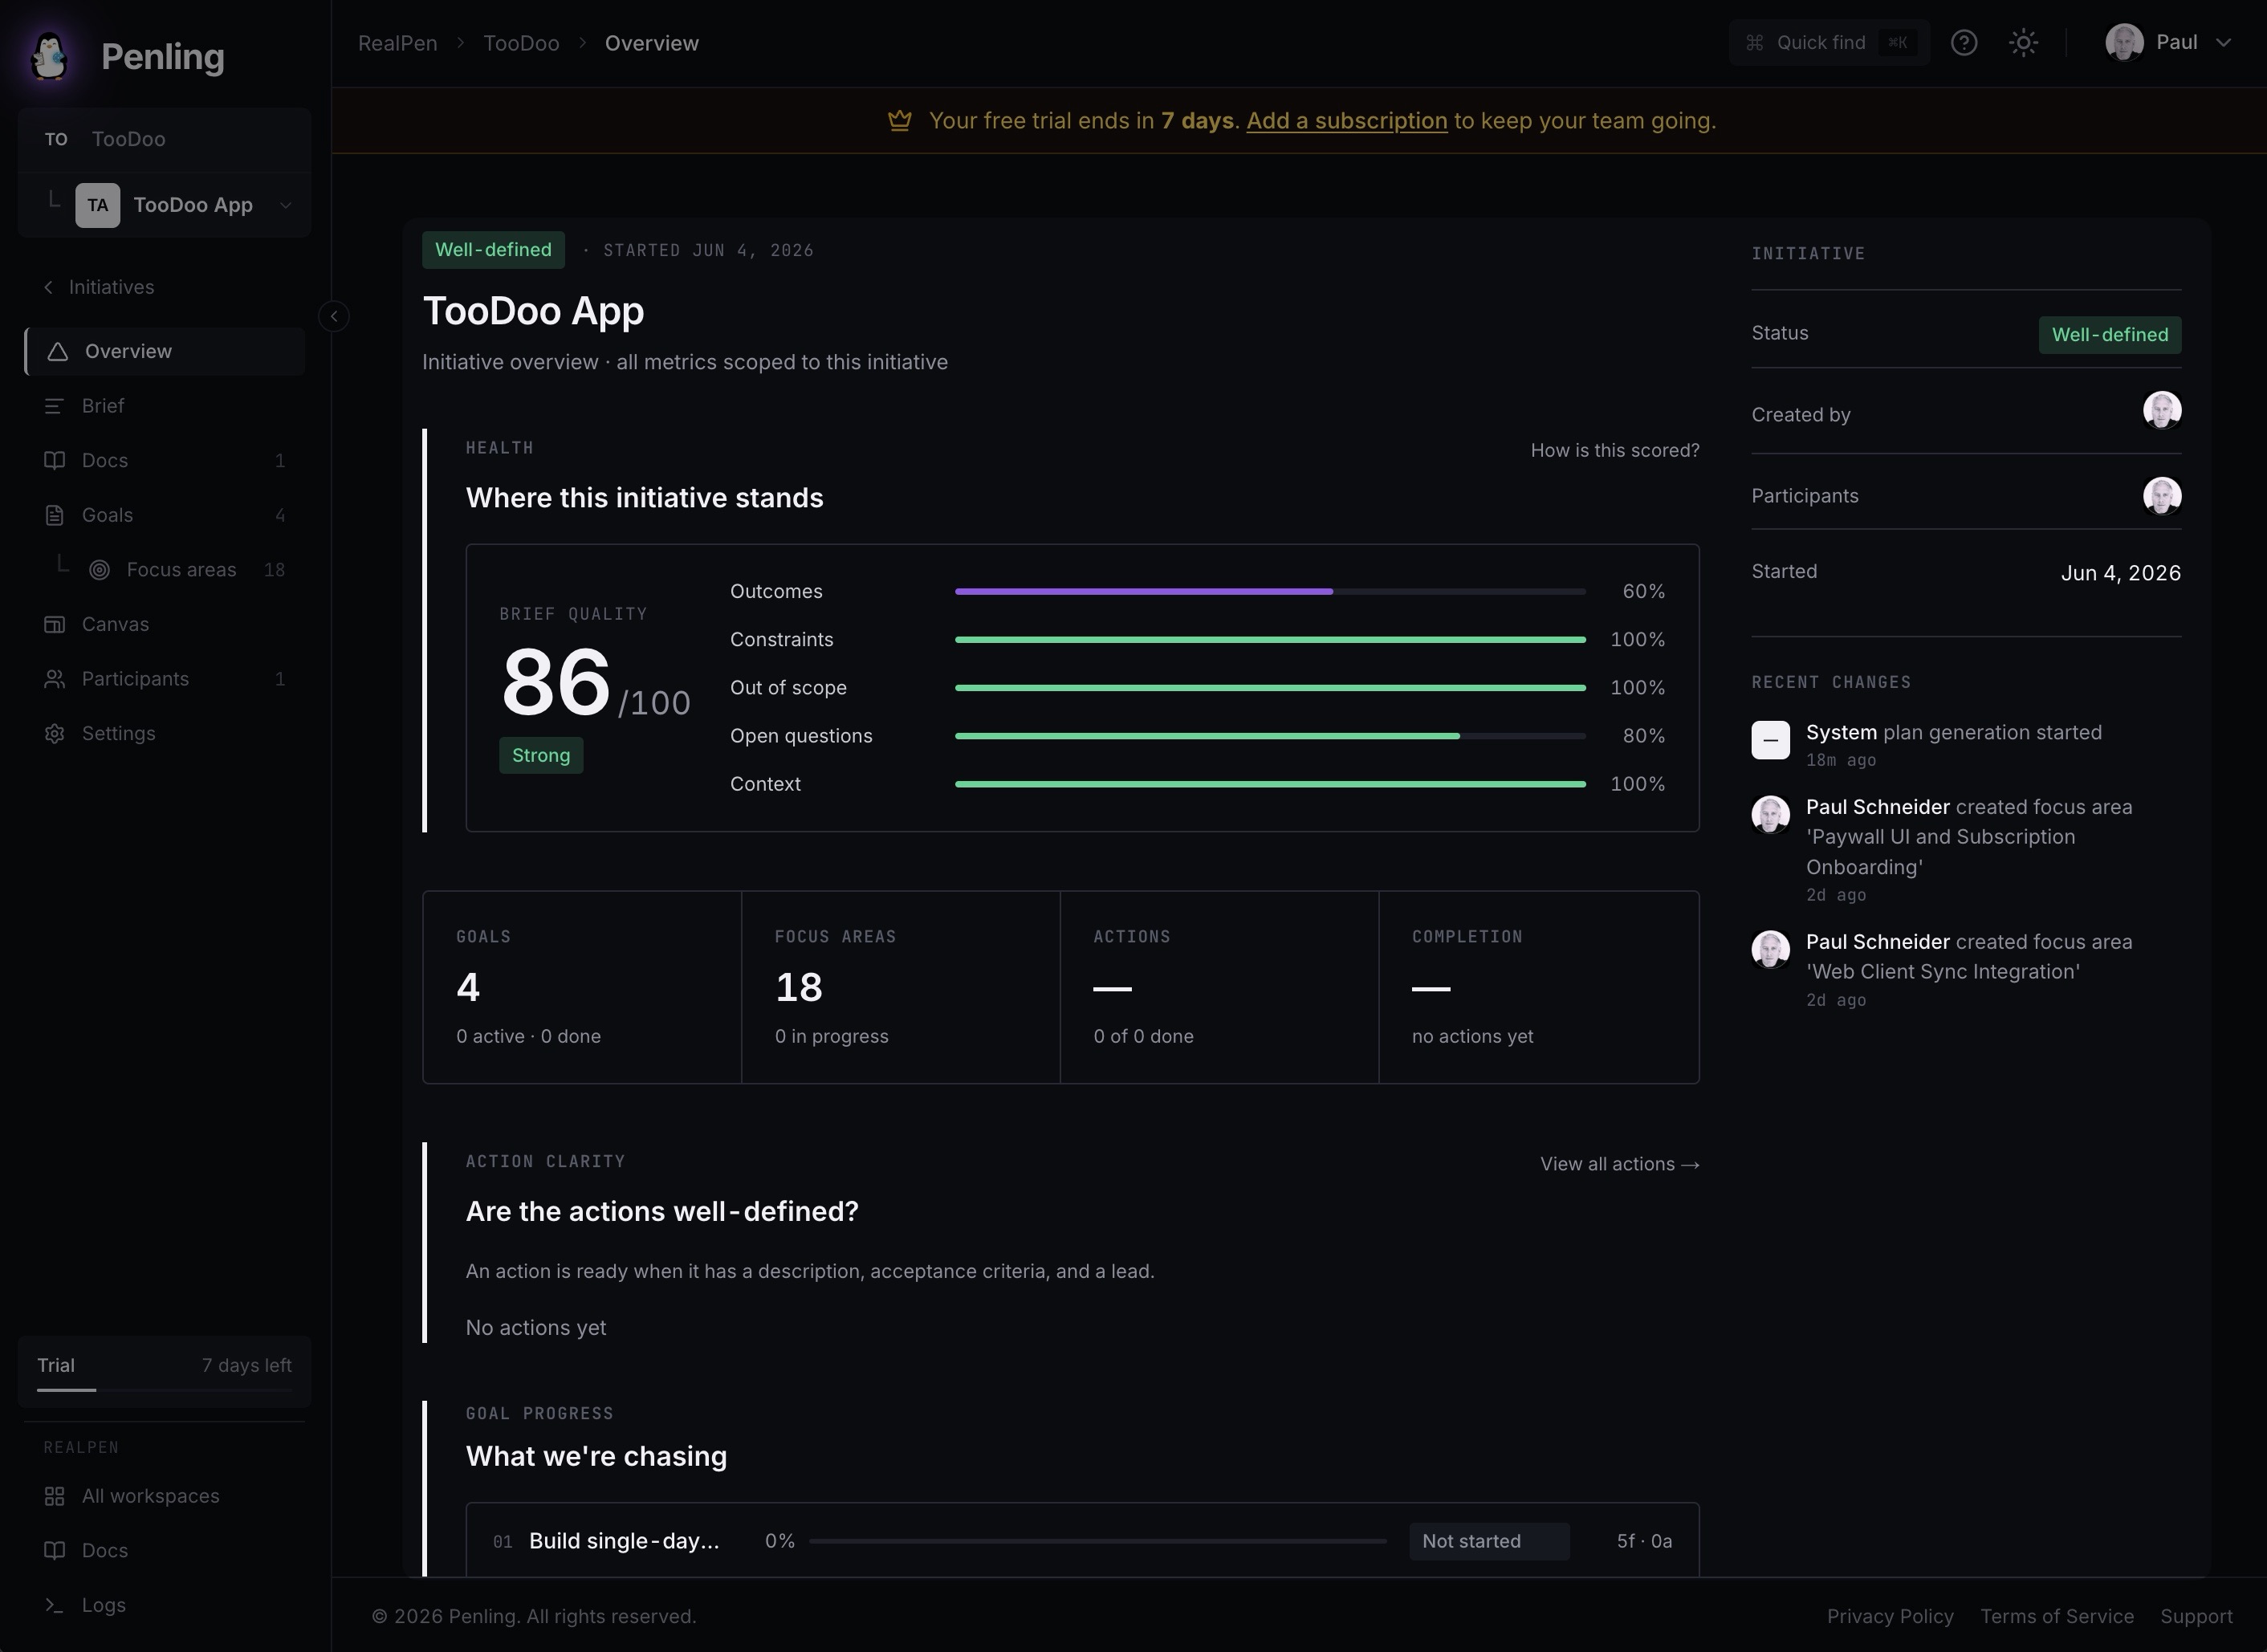Screen dimensions: 2267x1652
Task: Click the Focus areas target icon
Action: (99, 570)
